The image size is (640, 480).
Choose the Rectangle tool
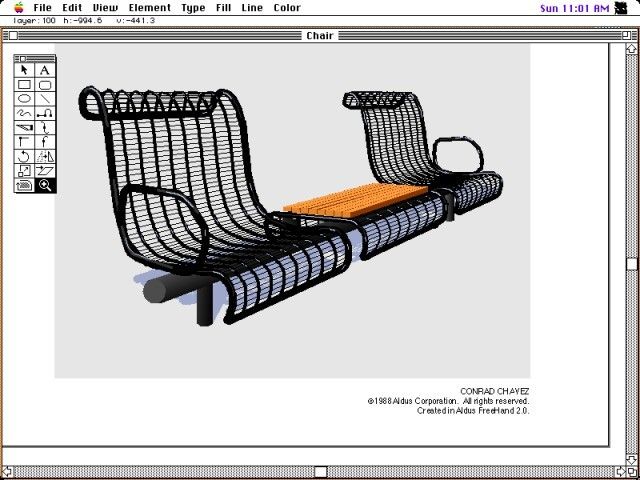(24, 85)
